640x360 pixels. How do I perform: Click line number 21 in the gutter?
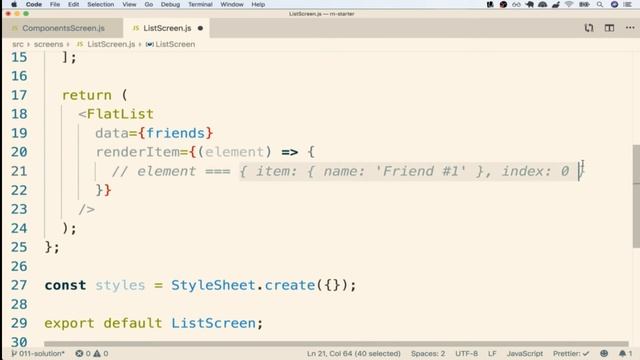(19, 171)
